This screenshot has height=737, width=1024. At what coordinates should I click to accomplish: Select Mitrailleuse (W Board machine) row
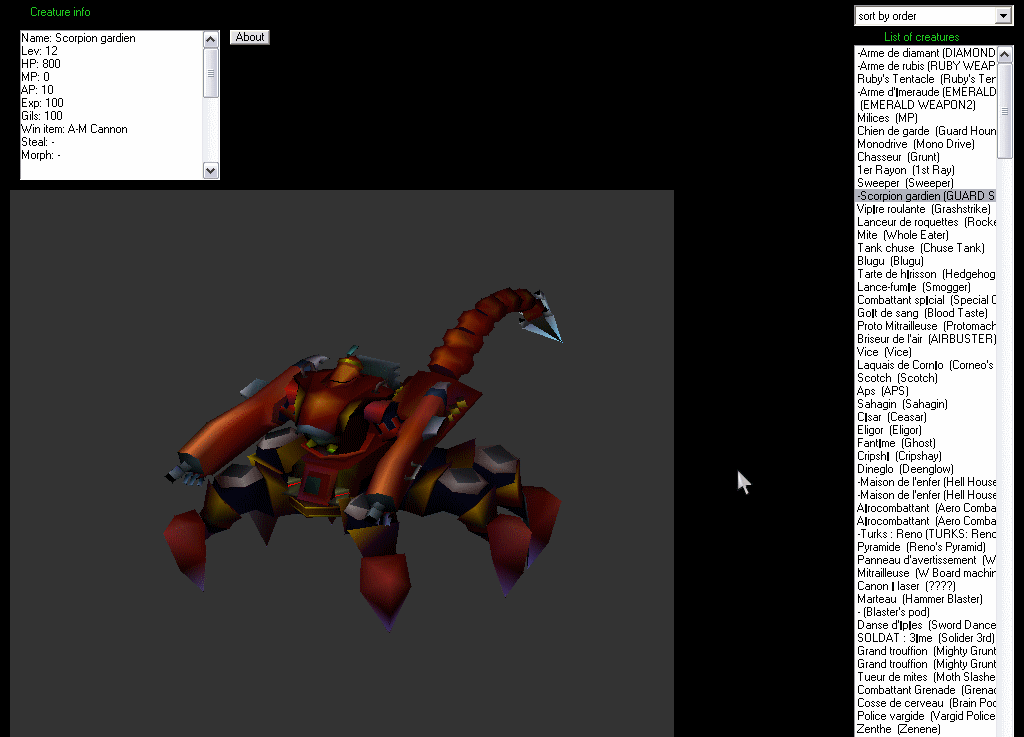coord(926,574)
